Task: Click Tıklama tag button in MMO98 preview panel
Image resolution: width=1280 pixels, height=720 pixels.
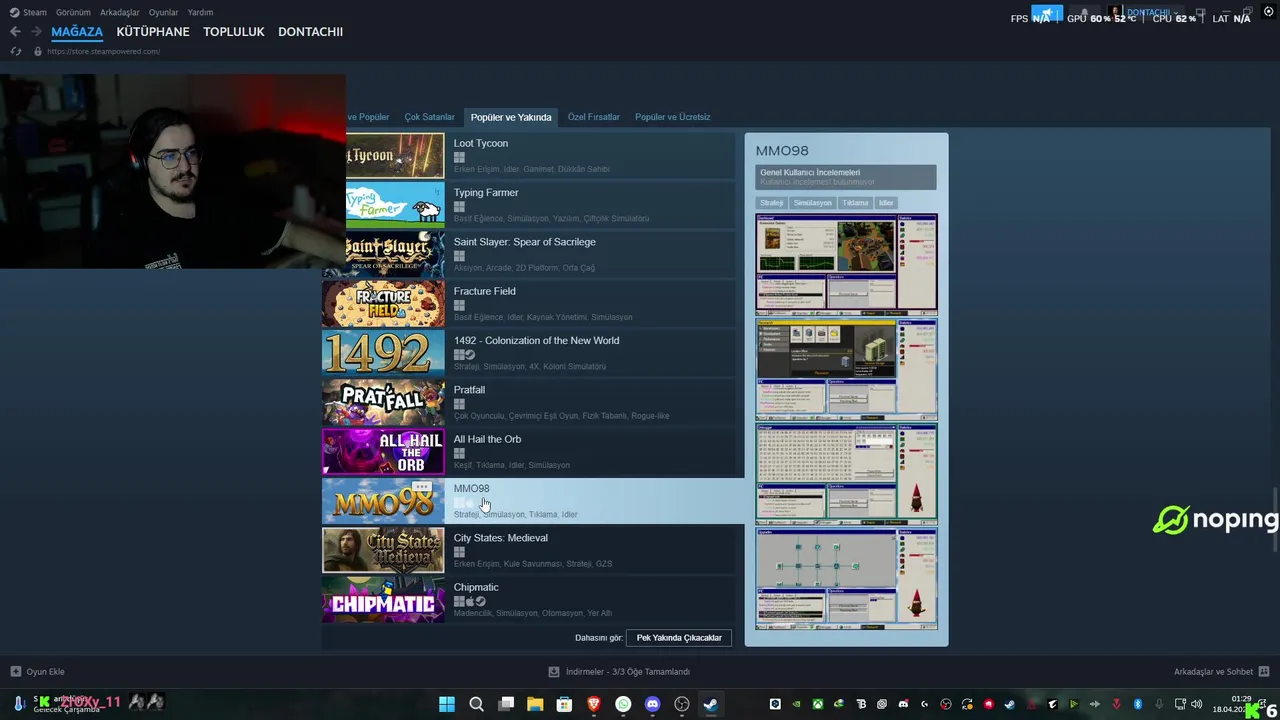Action: tap(855, 203)
